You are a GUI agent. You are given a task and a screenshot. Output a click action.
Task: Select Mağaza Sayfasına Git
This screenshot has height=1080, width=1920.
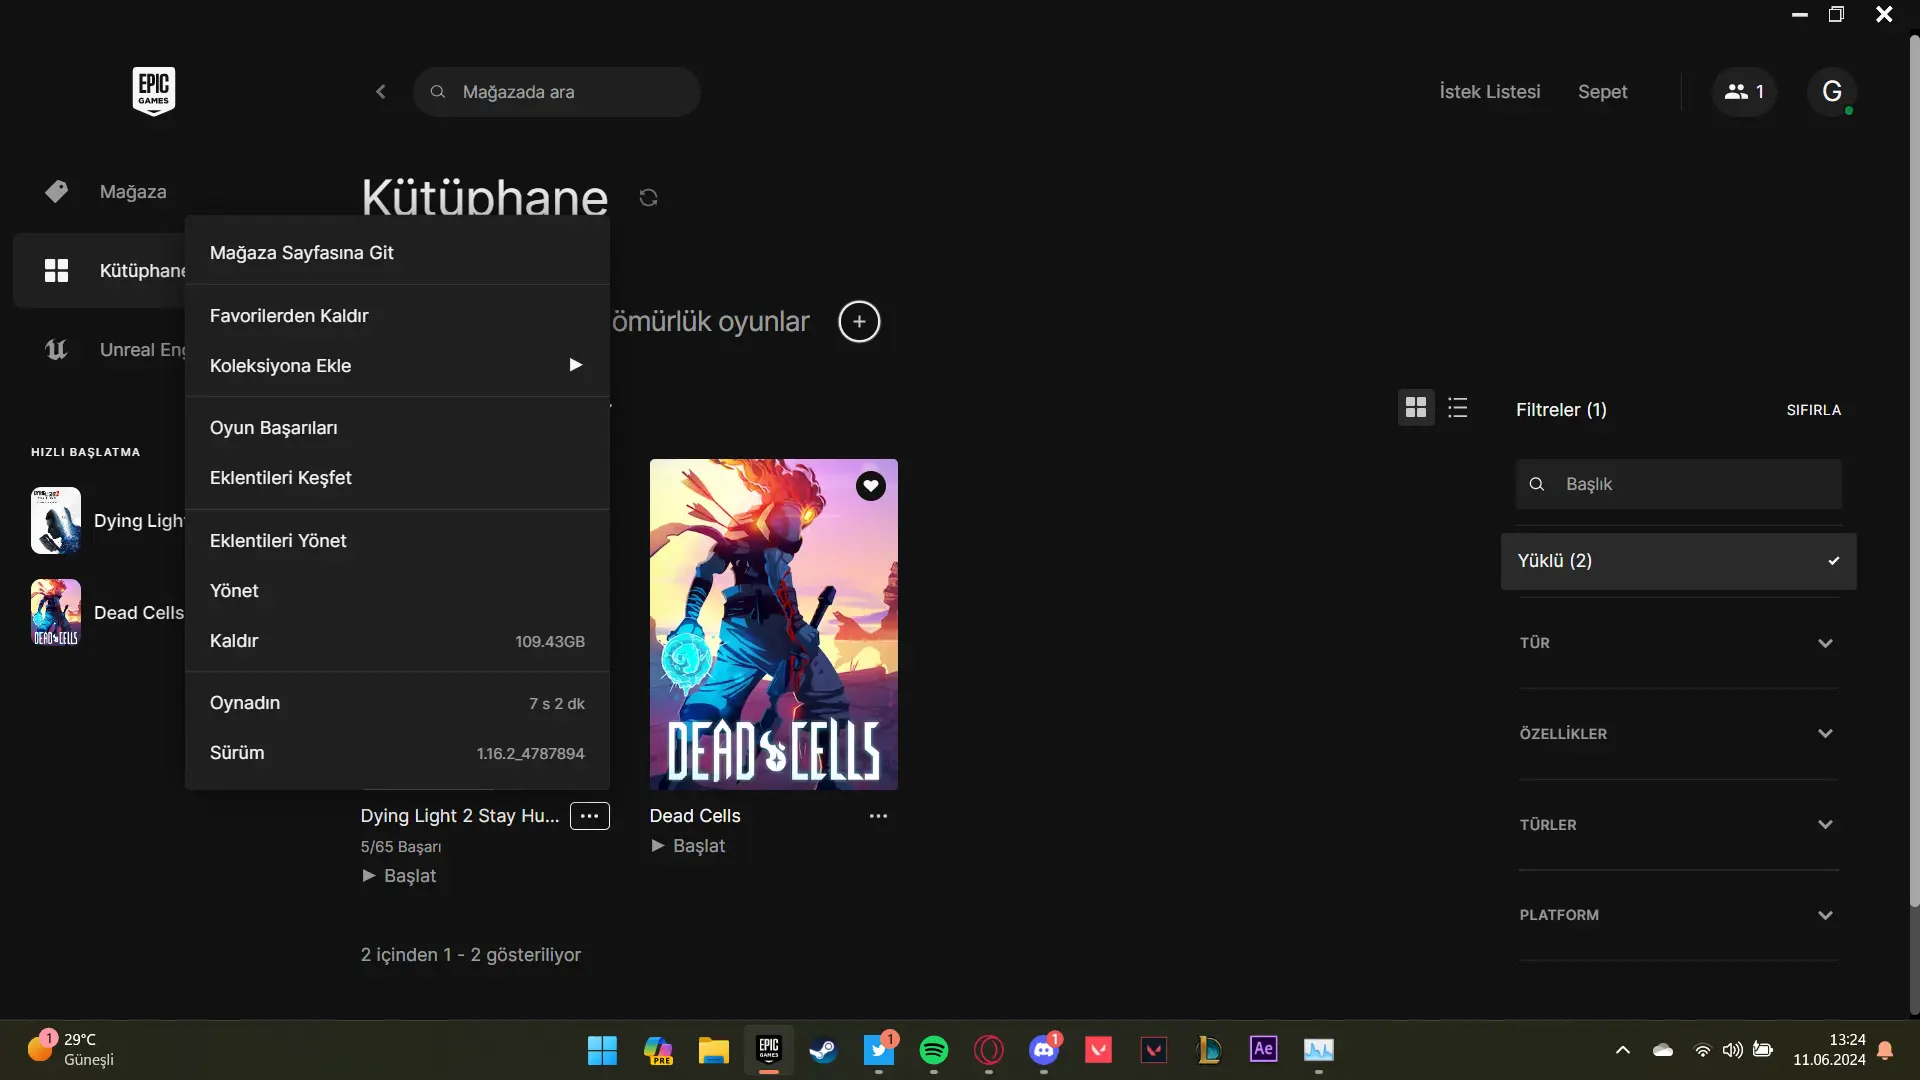pos(397,253)
